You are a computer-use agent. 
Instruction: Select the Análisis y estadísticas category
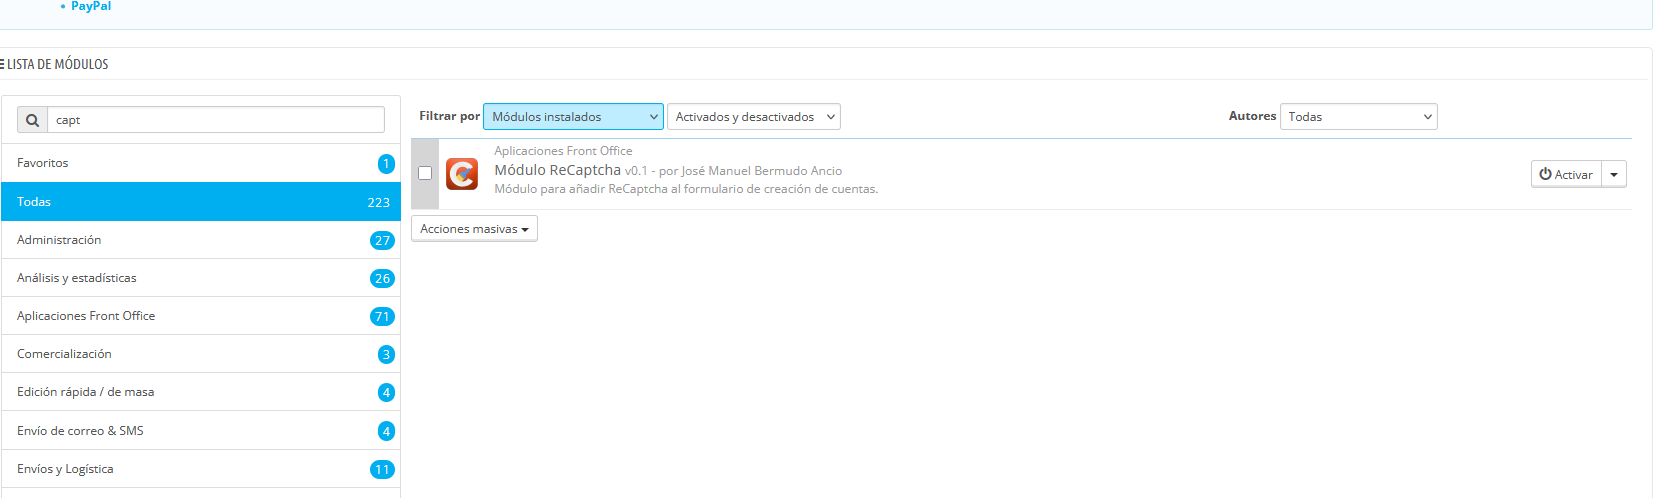point(201,278)
